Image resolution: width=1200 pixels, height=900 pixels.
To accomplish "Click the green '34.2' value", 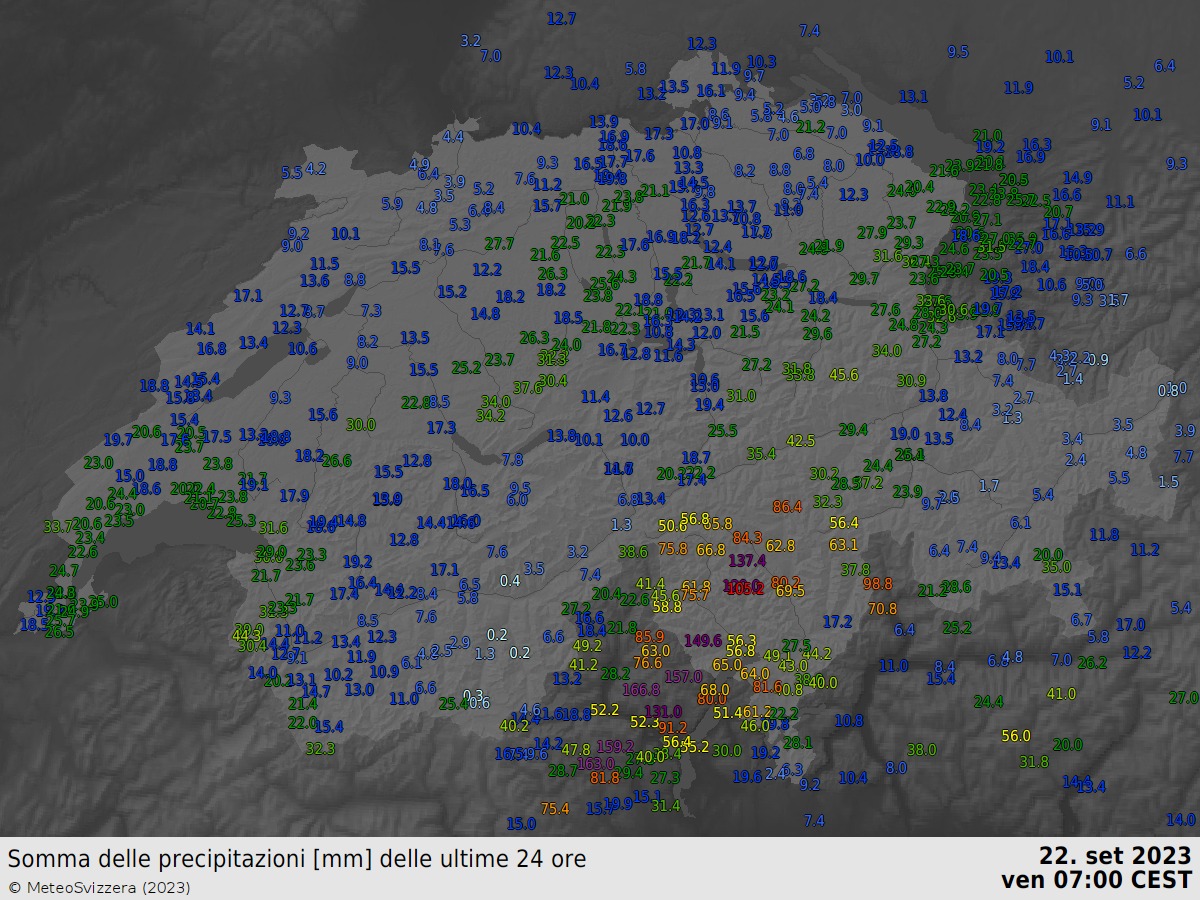I will [x=491, y=415].
